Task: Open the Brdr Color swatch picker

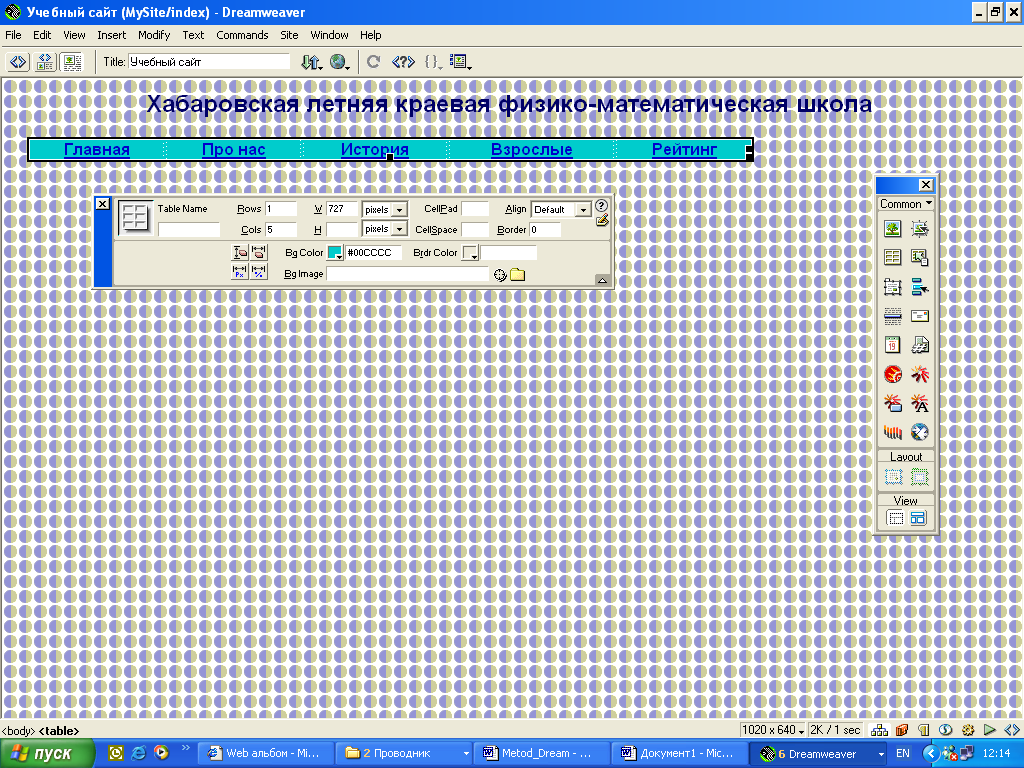Action: click(470, 253)
